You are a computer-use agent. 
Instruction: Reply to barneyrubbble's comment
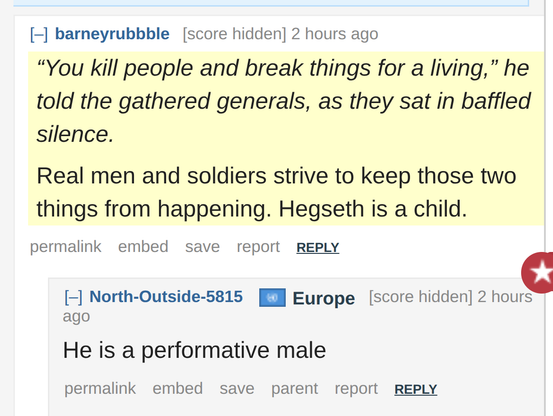(x=317, y=247)
